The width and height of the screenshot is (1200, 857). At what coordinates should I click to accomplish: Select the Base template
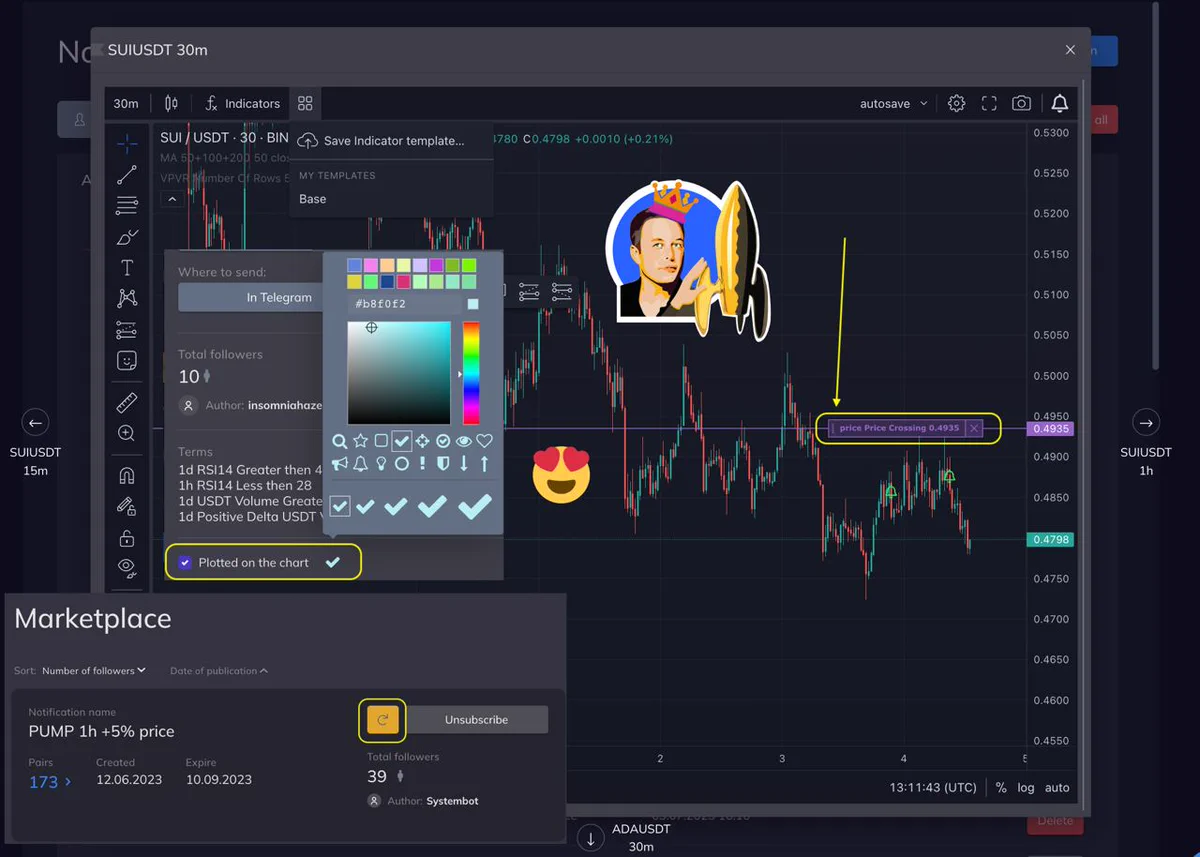tap(392, 199)
